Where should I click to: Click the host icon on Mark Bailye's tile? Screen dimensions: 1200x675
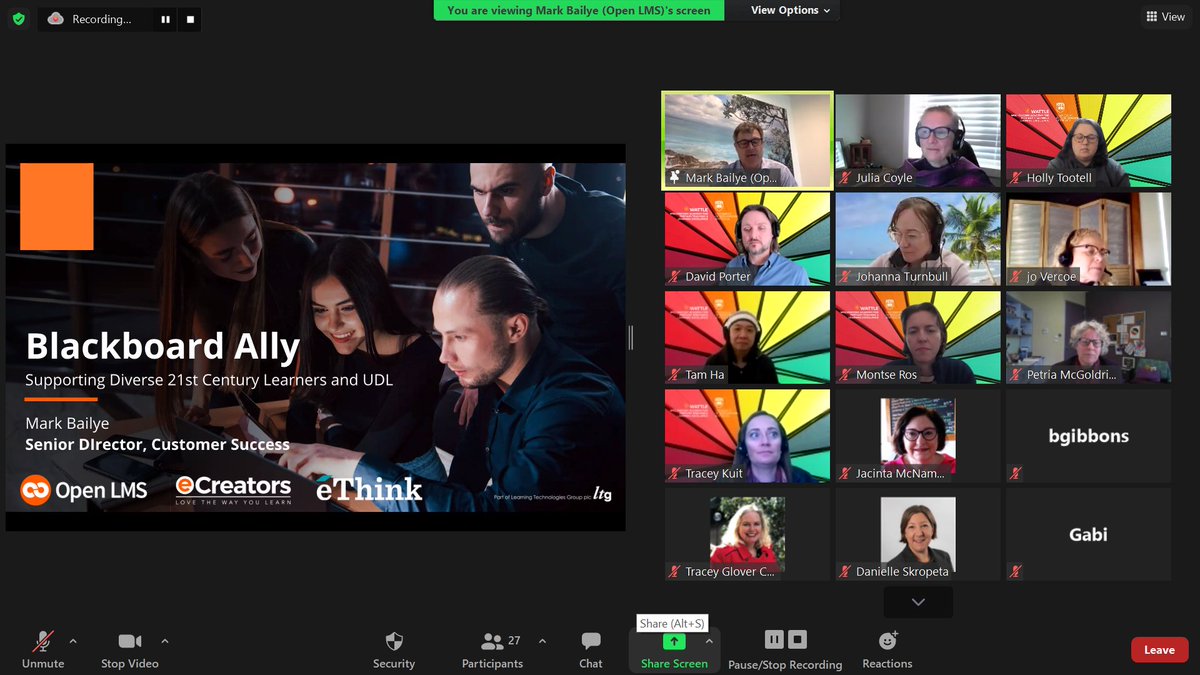click(675, 178)
